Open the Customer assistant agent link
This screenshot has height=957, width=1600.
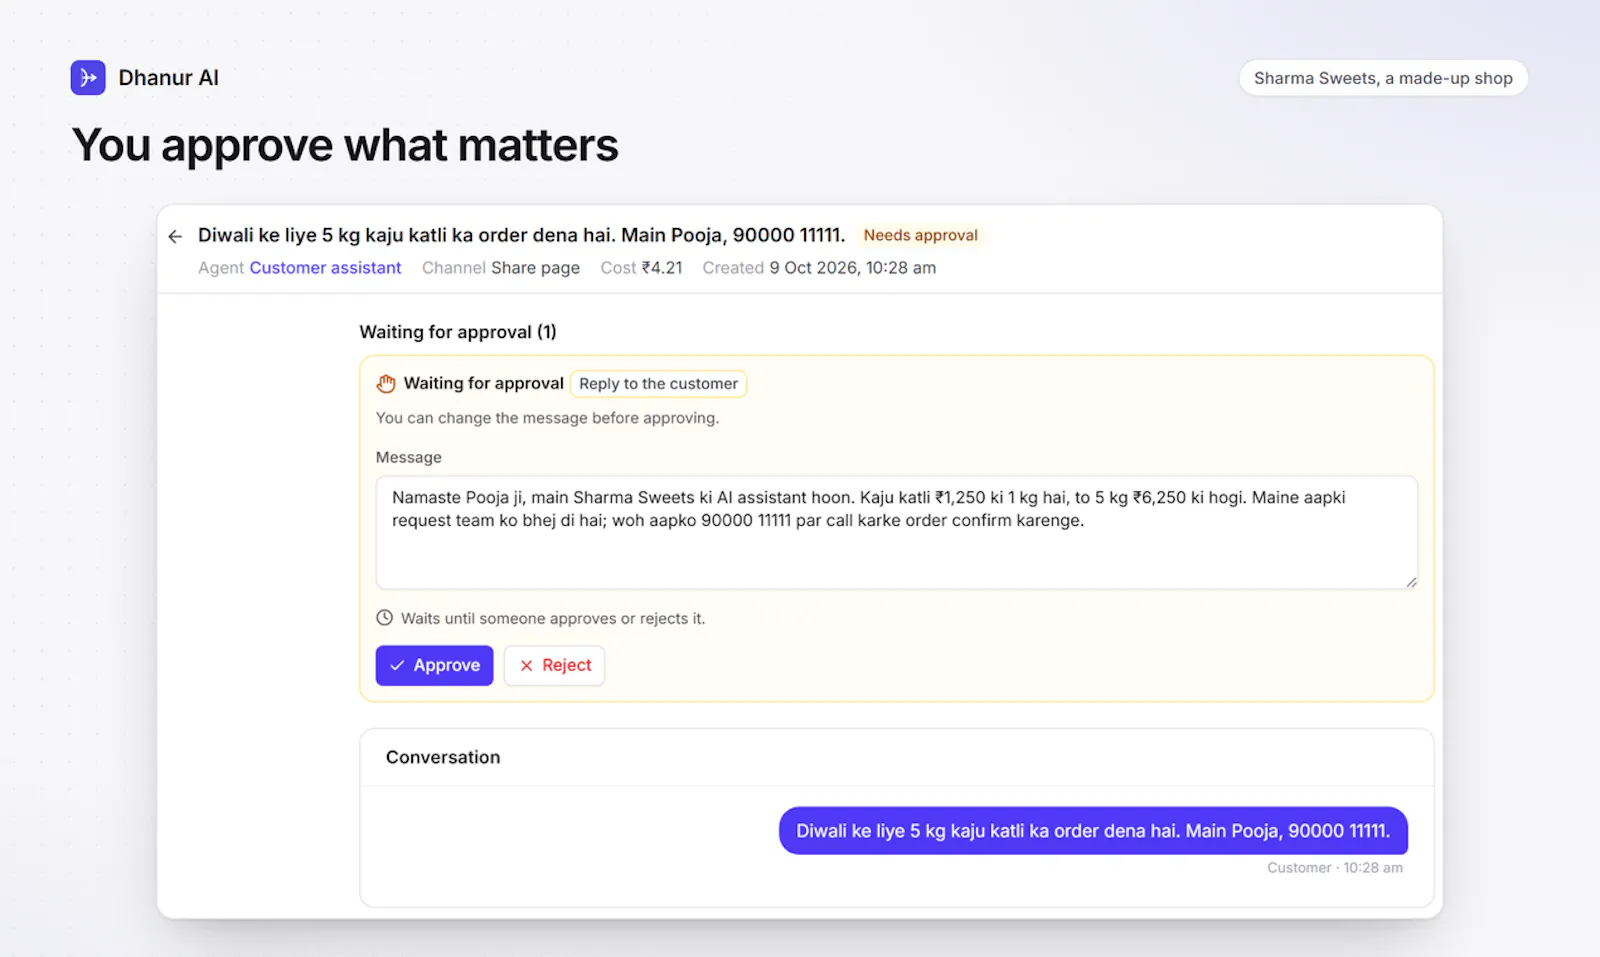[x=325, y=268]
